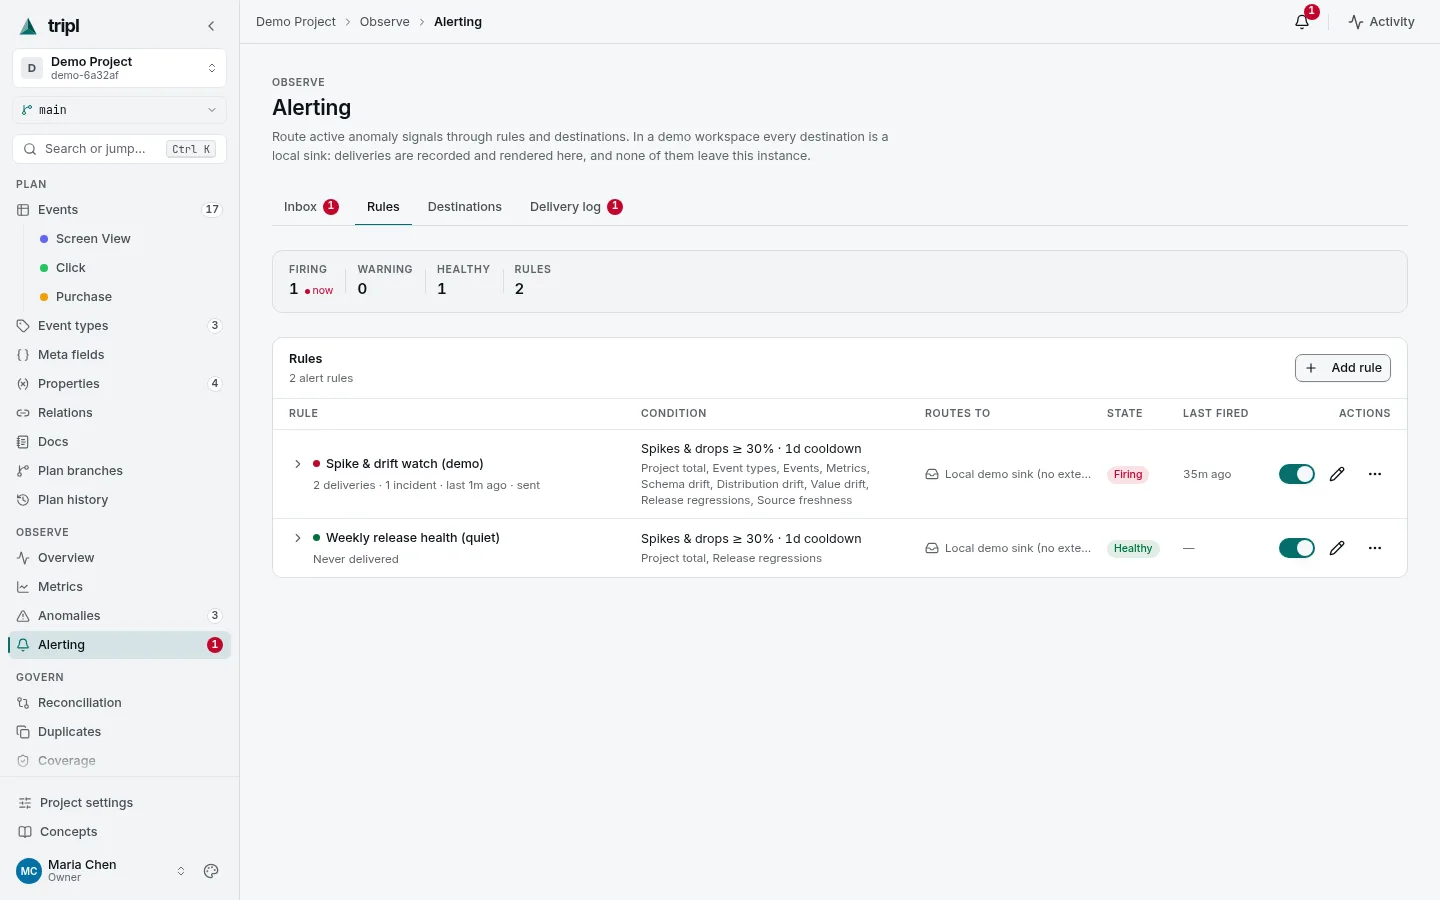1440x900 pixels.
Task: Open Project settings
Action: click(119, 803)
